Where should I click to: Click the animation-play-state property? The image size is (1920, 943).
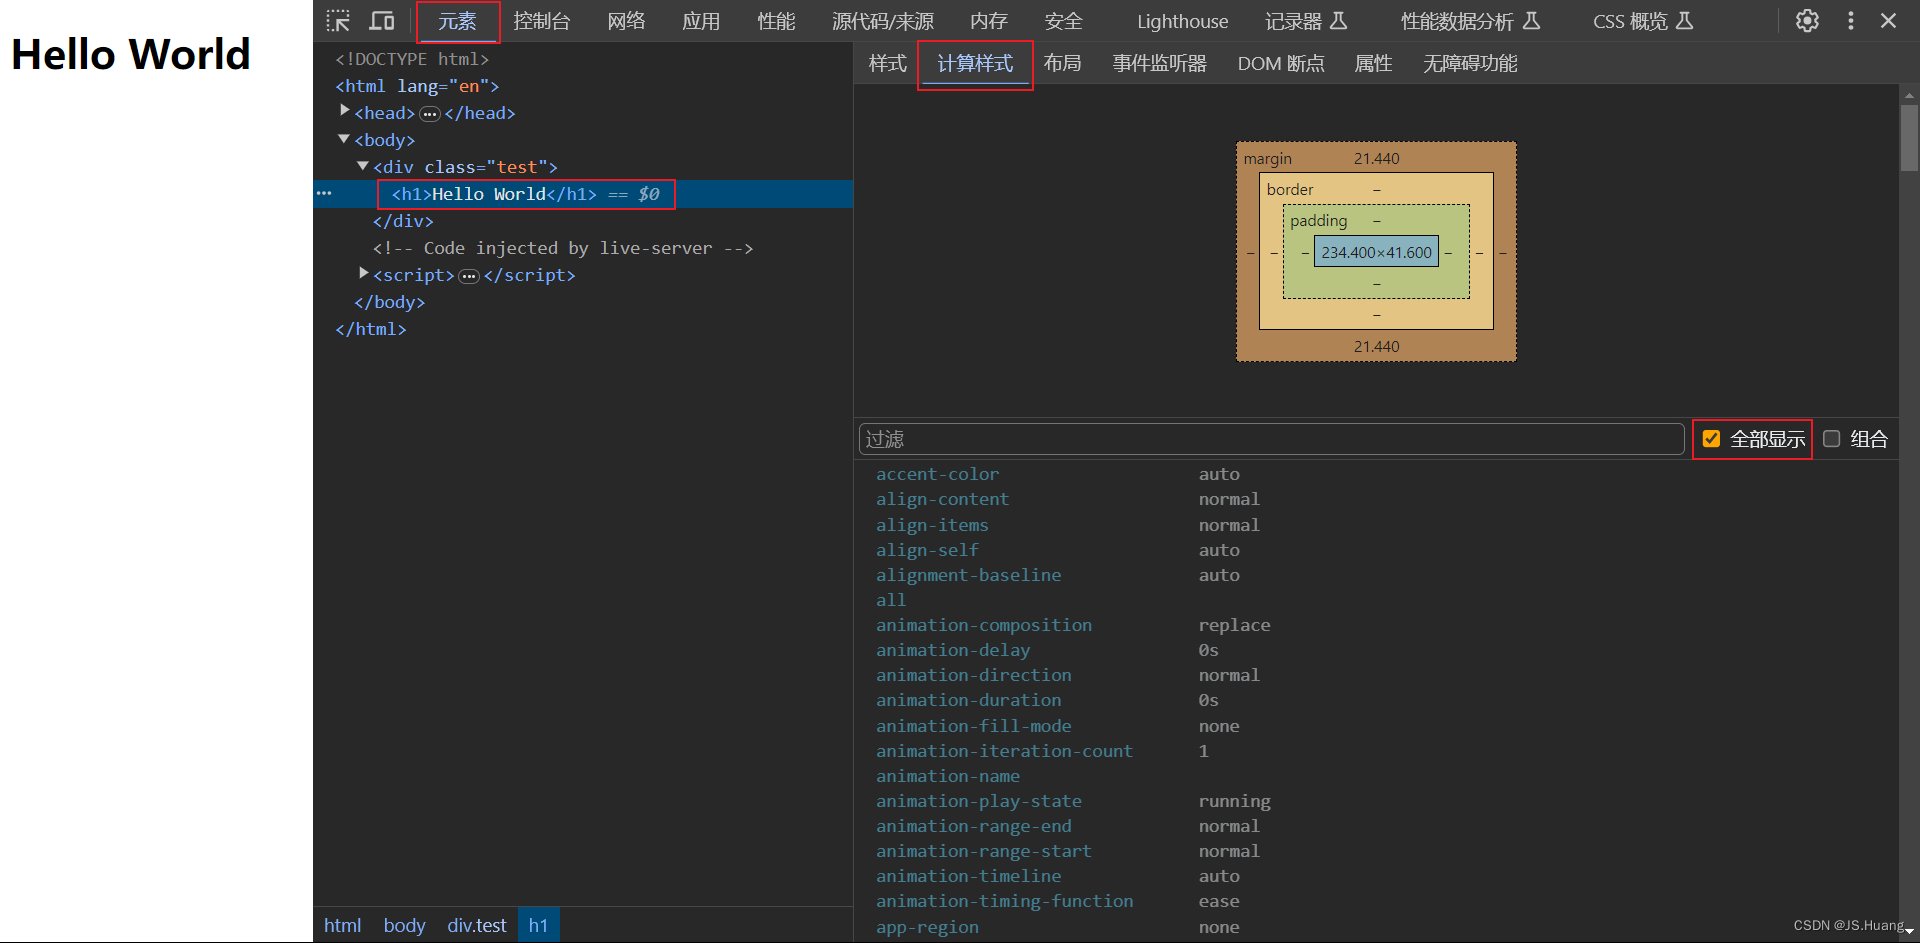(x=979, y=801)
